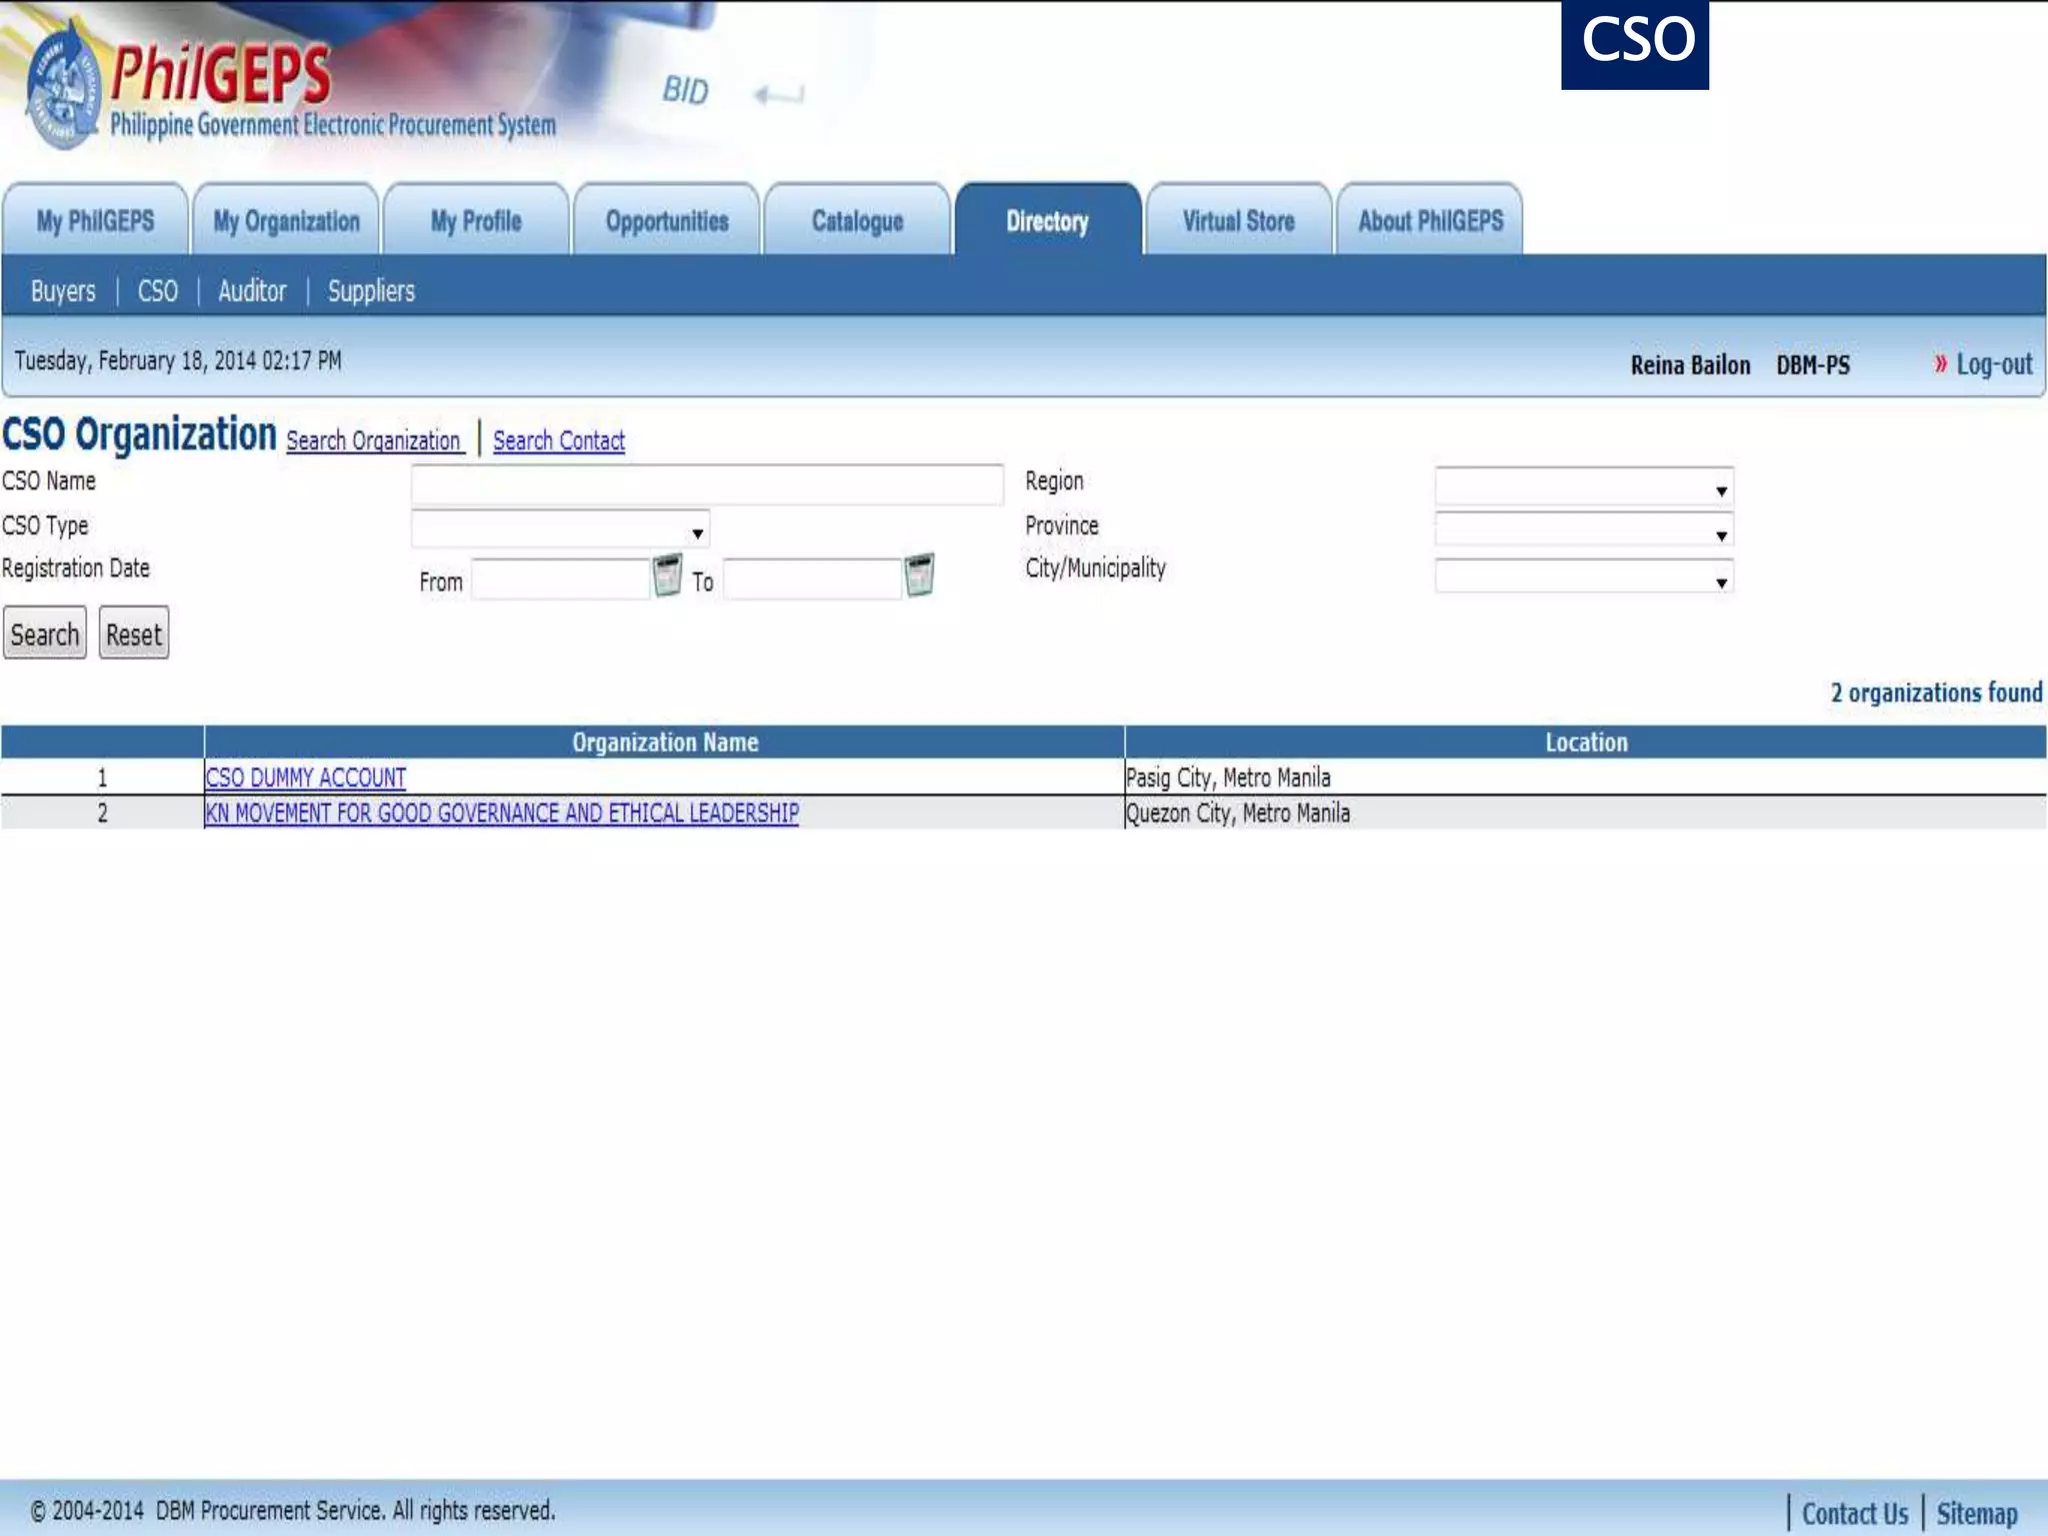The width and height of the screenshot is (2048, 1536).
Task: Focus the CSO Name text field
Action: 707,485
